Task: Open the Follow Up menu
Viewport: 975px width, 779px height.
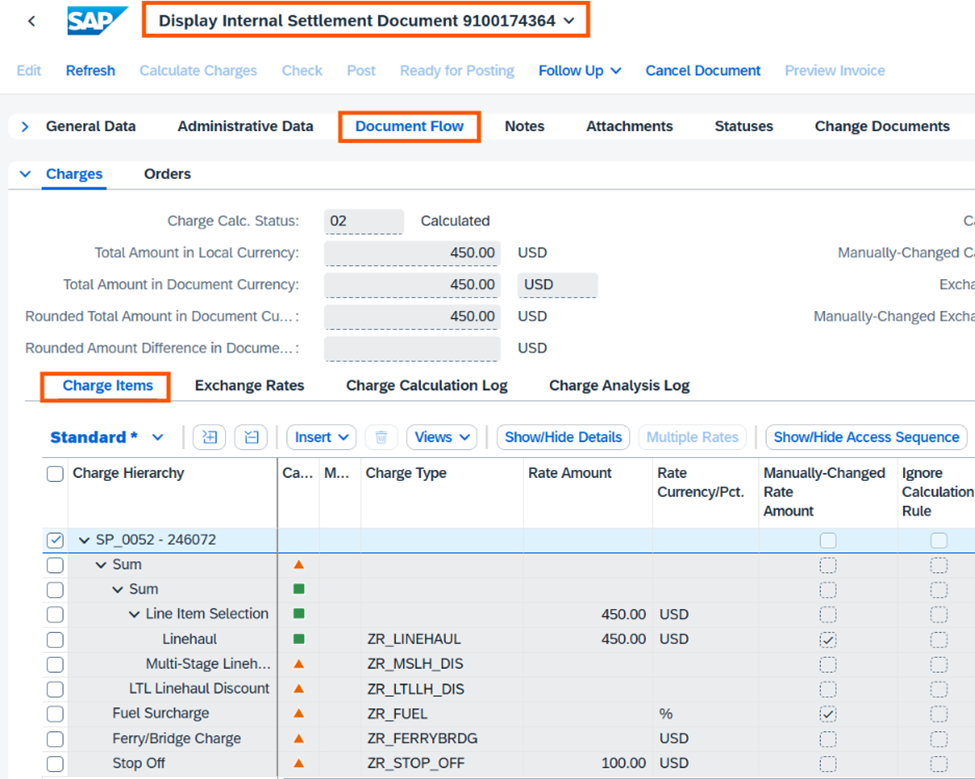Action: tap(579, 70)
